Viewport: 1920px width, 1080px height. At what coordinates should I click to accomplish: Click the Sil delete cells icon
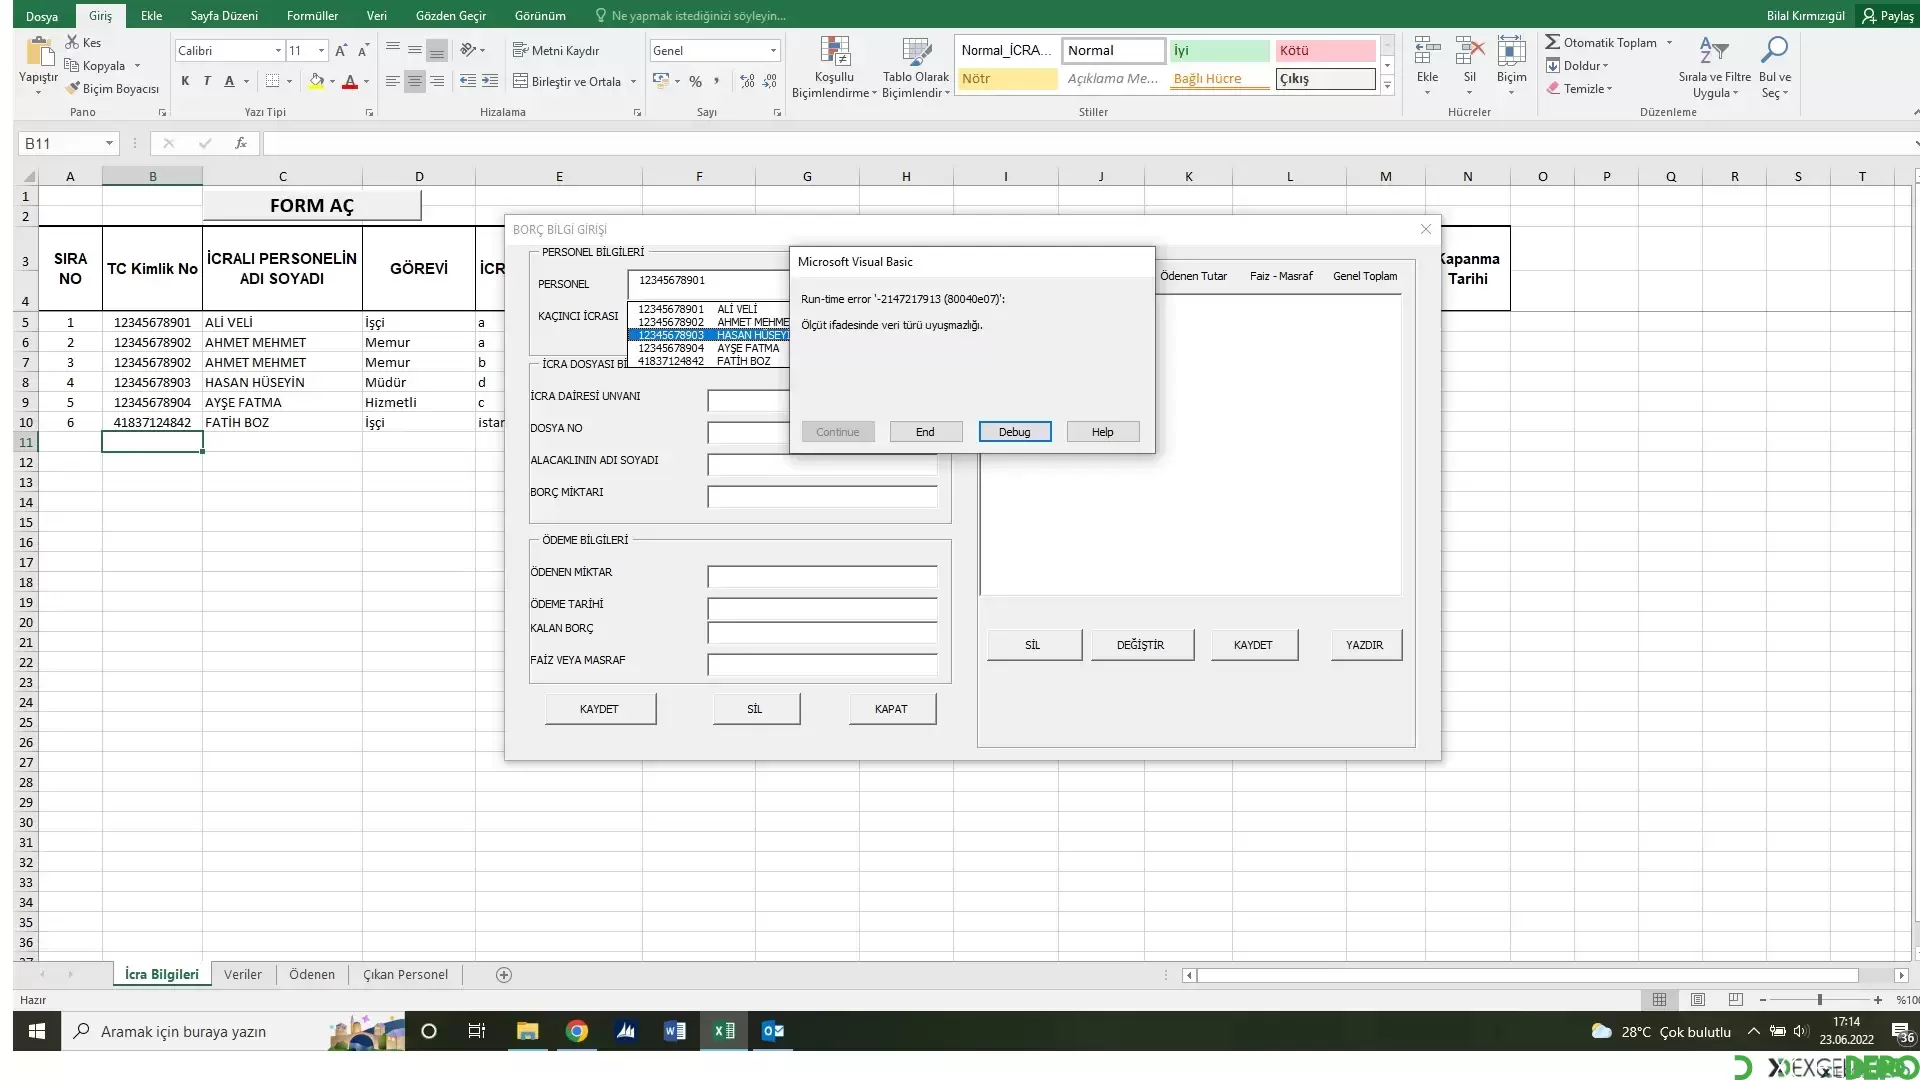coord(1469,50)
